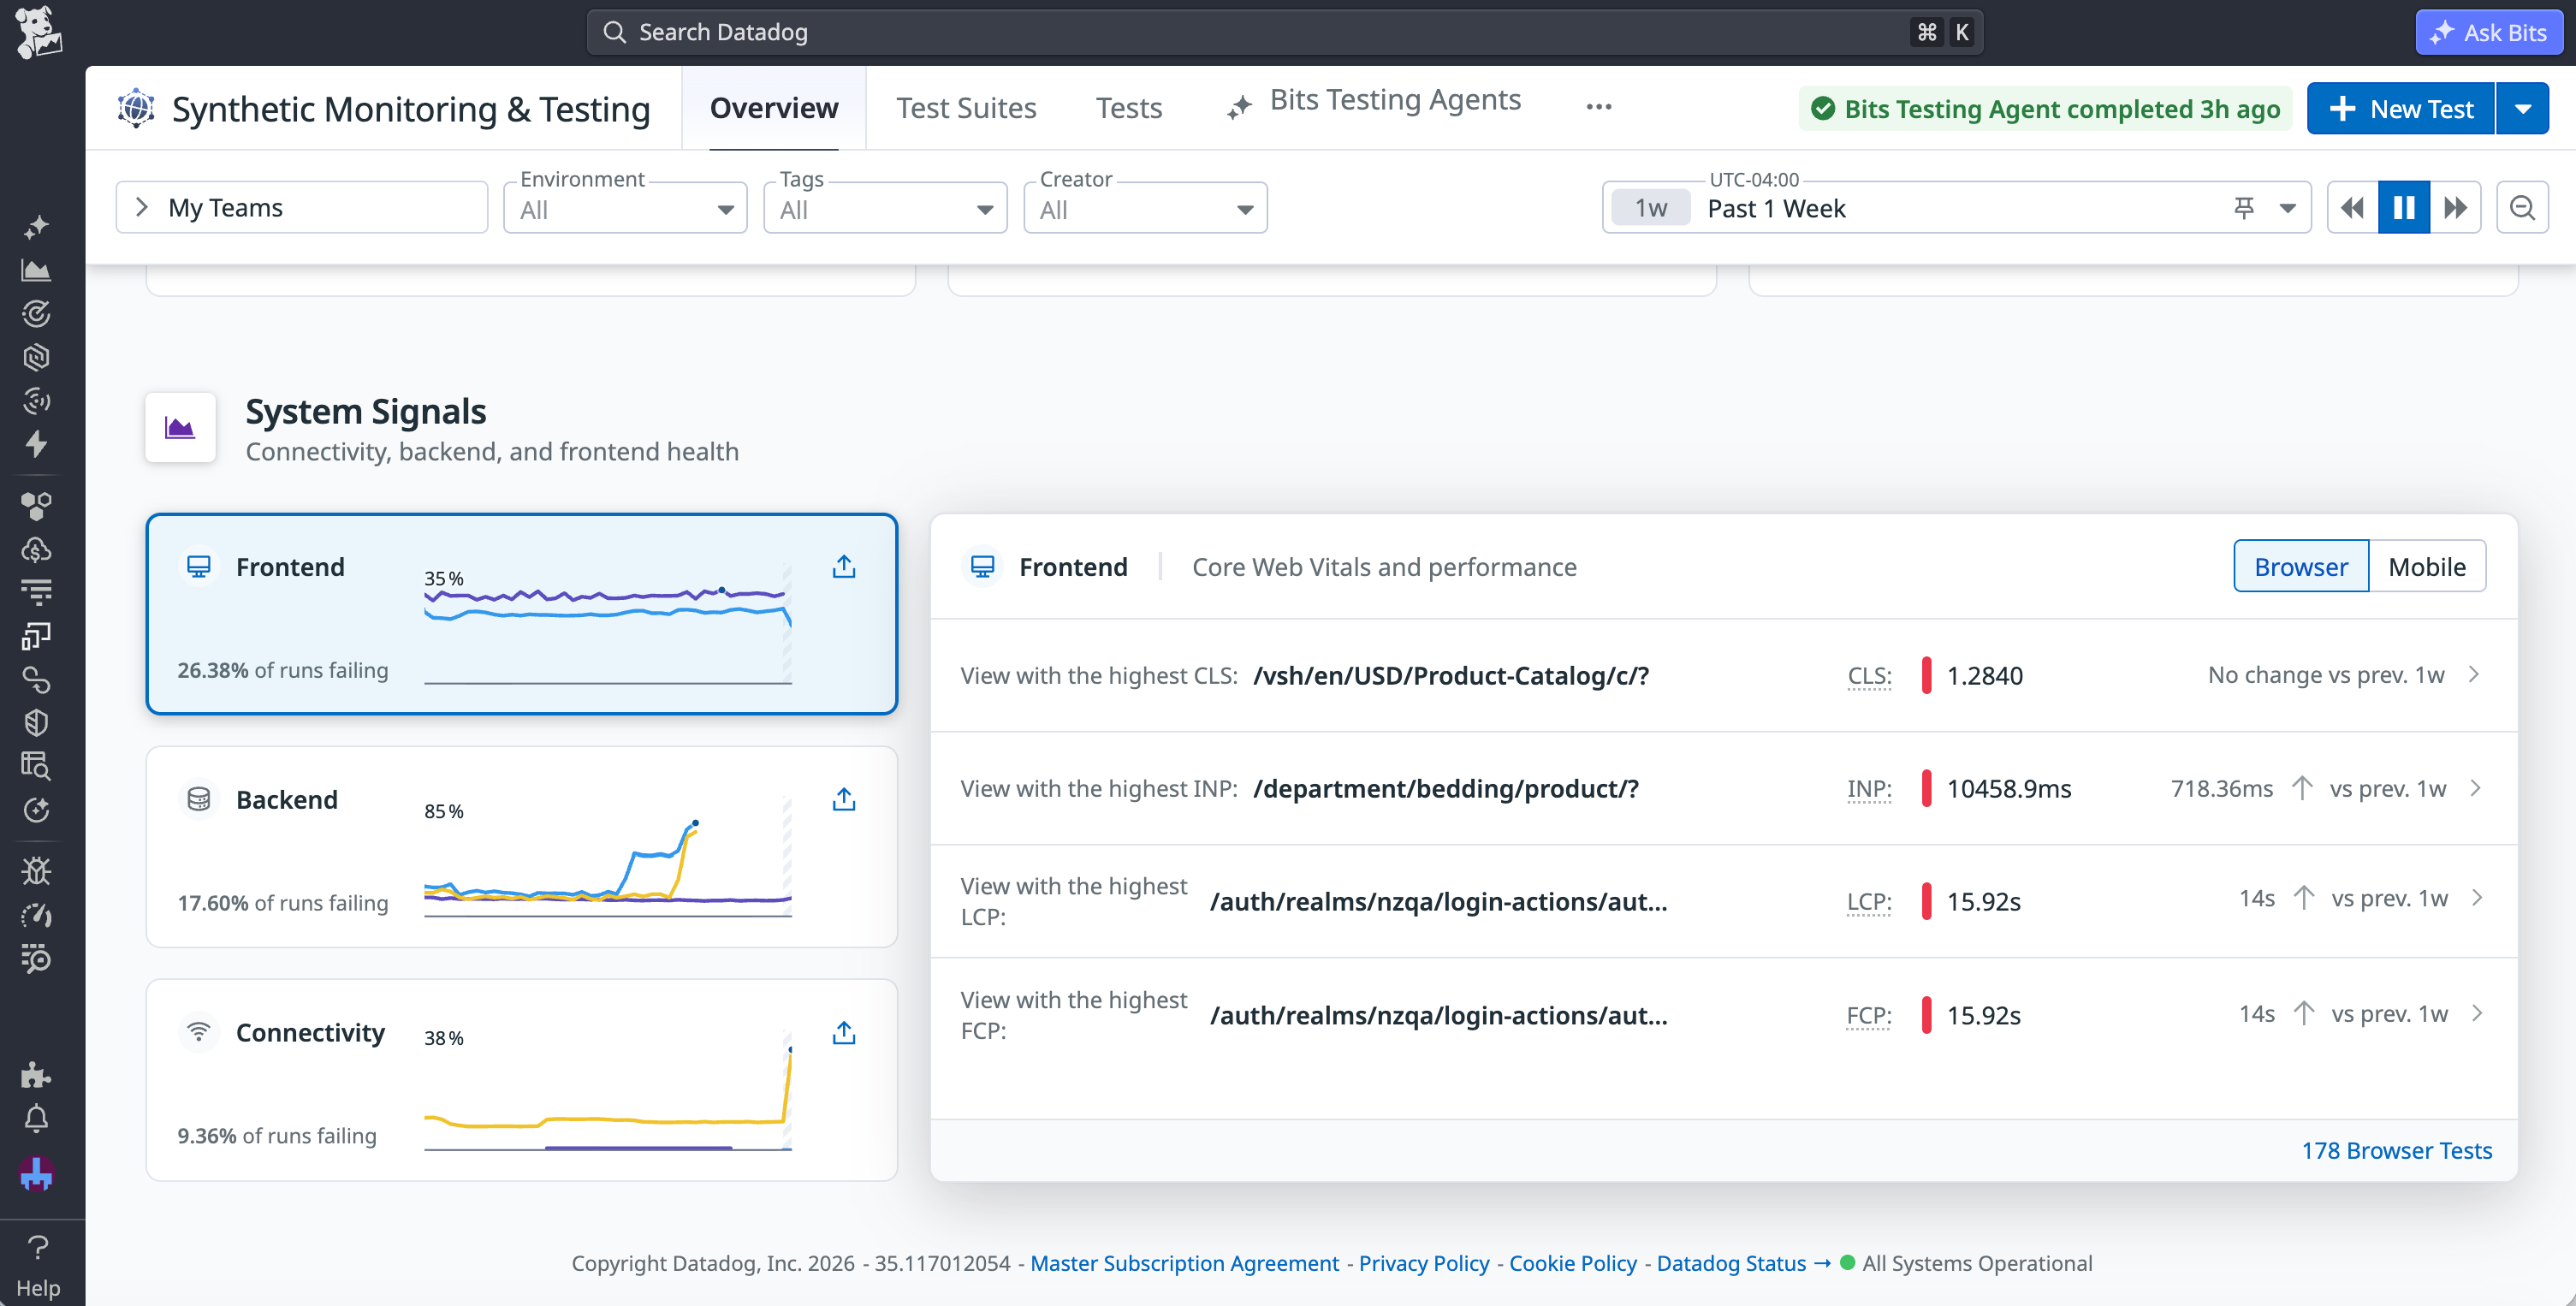
Task: Switch to the Overview tab
Action: tap(774, 108)
